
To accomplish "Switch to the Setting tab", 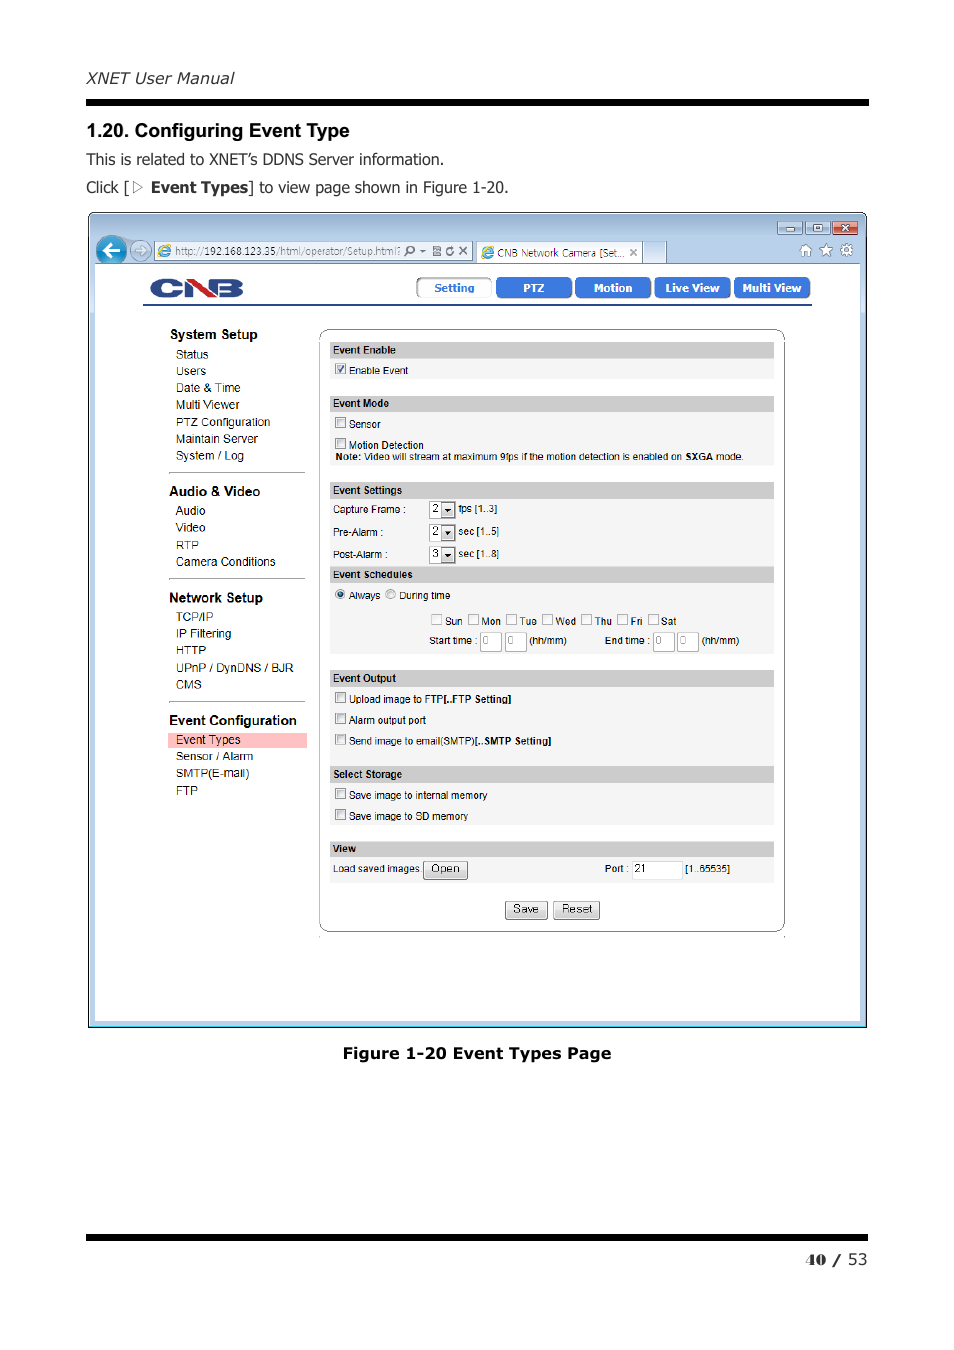I will coord(454,288).
